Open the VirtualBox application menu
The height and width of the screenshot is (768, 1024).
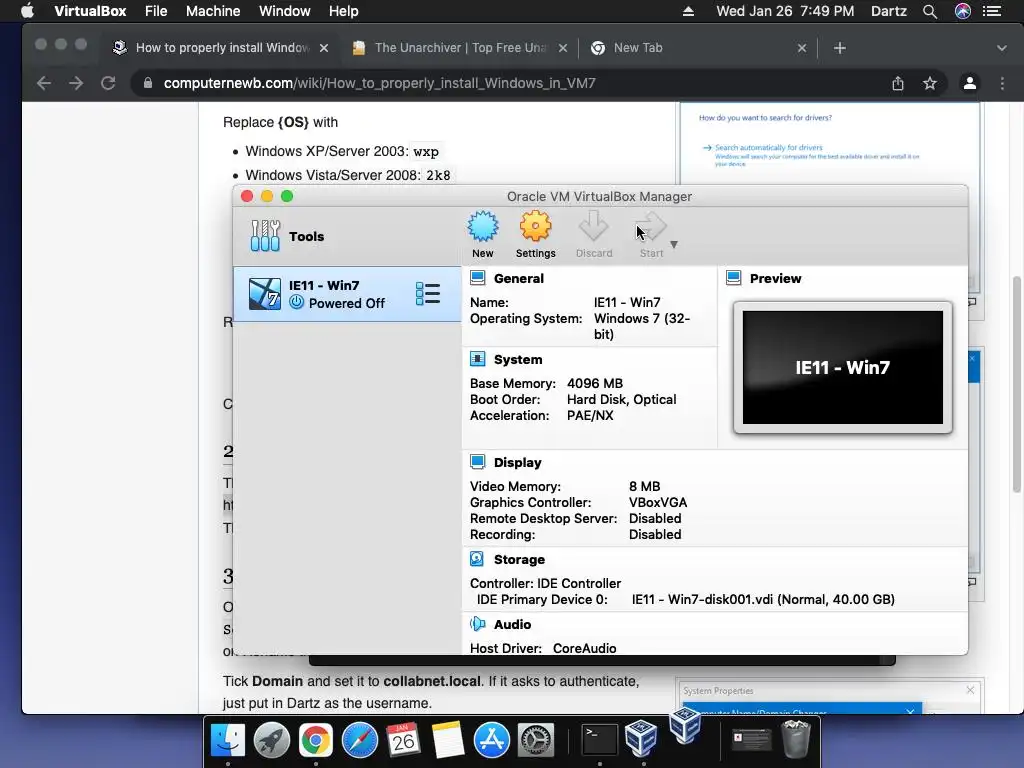tap(90, 11)
